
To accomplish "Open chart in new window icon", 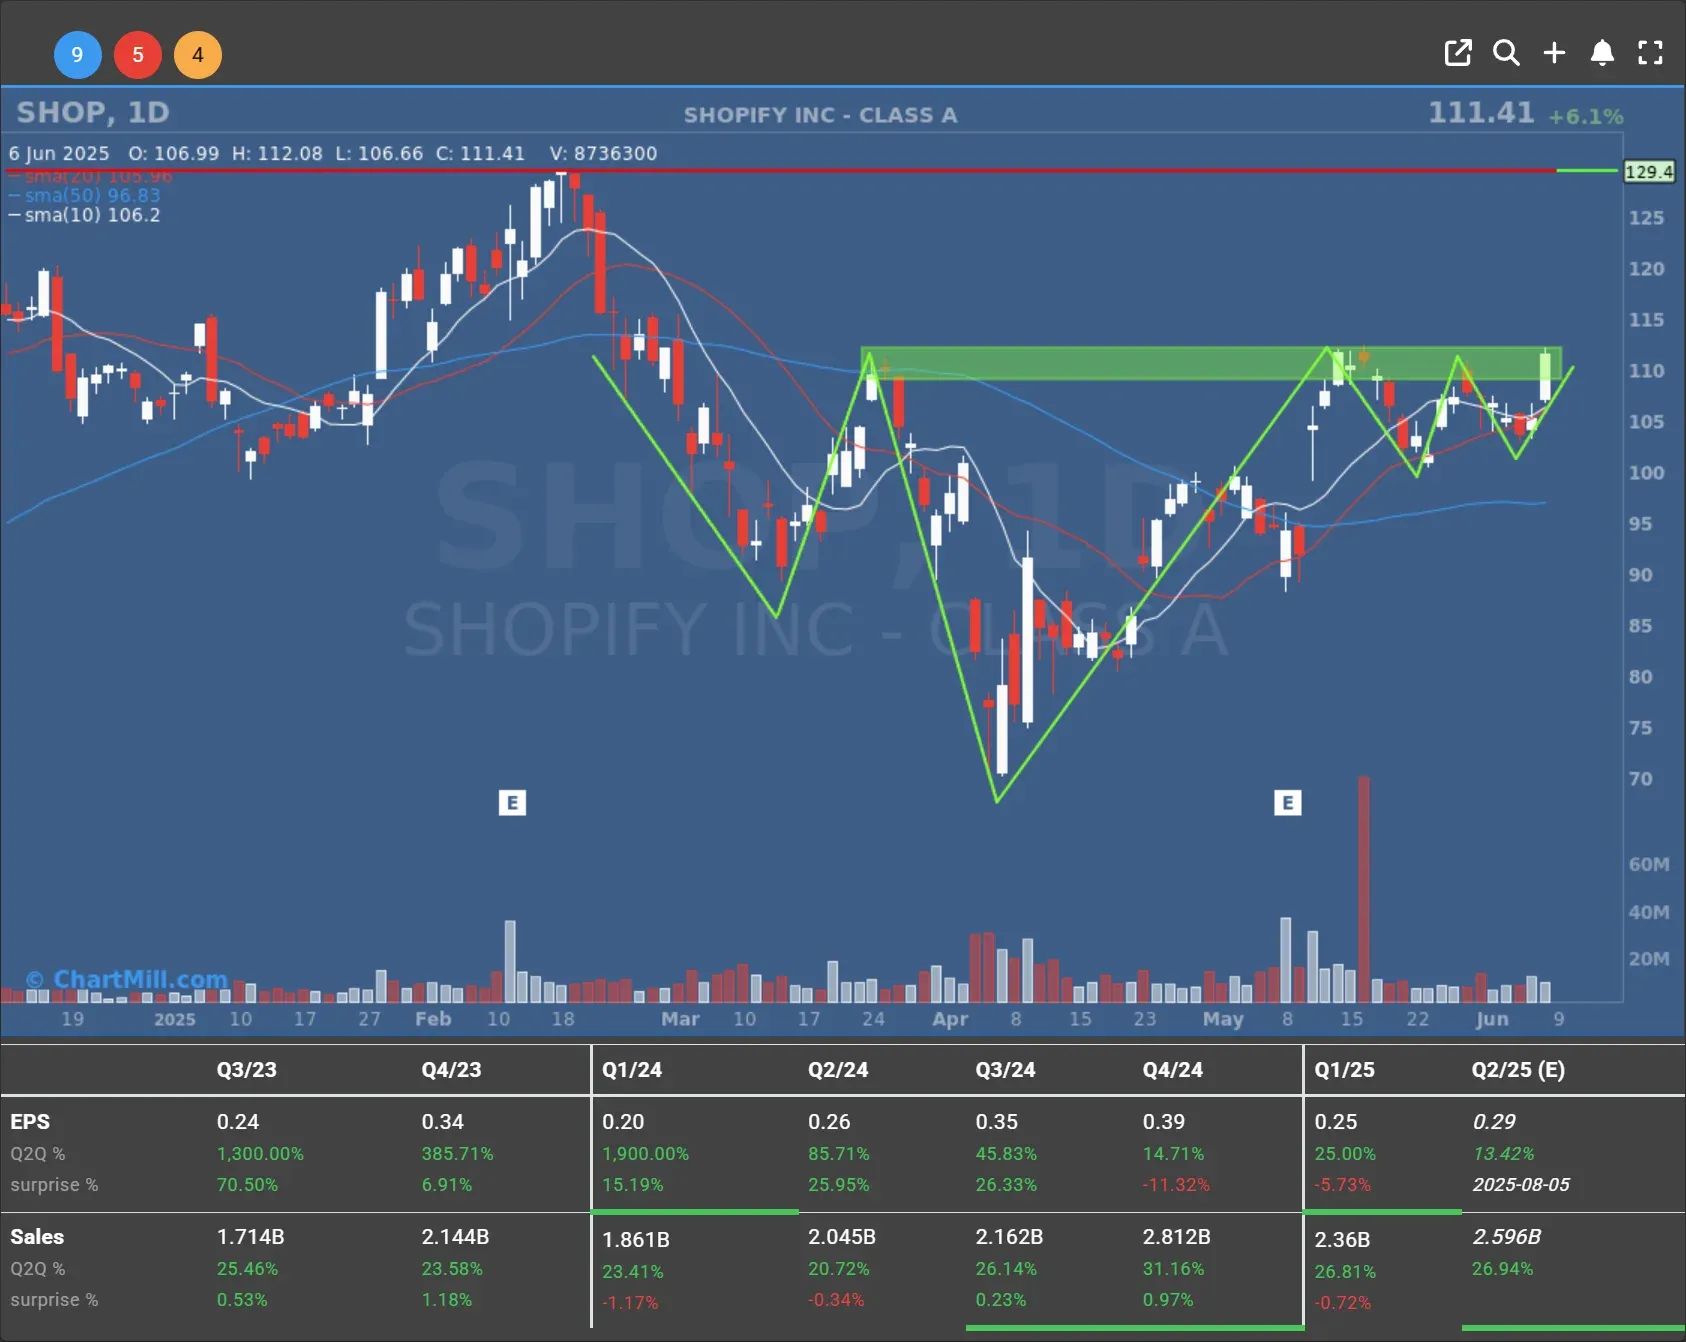I will click(1458, 53).
